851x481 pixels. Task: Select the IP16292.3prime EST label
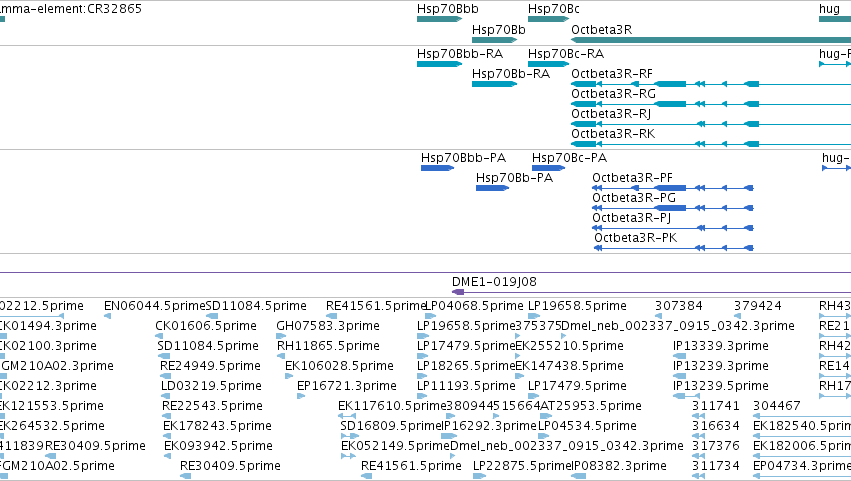[x=490, y=427]
